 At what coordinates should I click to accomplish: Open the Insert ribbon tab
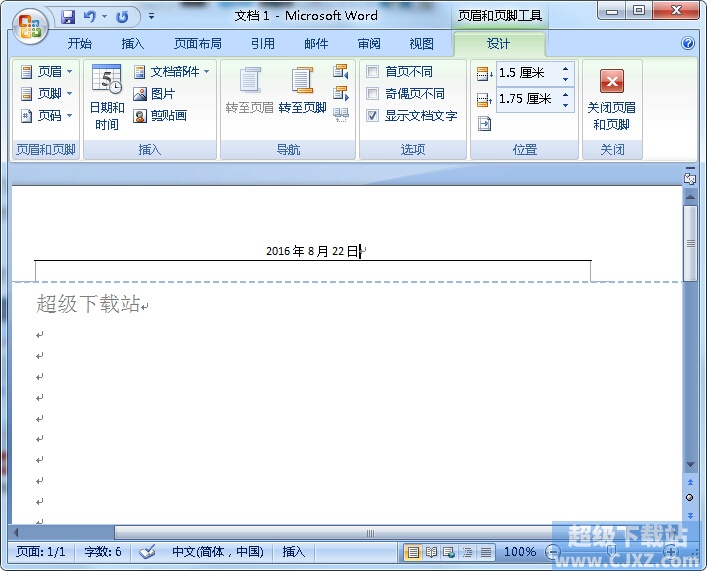pos(132,44)
